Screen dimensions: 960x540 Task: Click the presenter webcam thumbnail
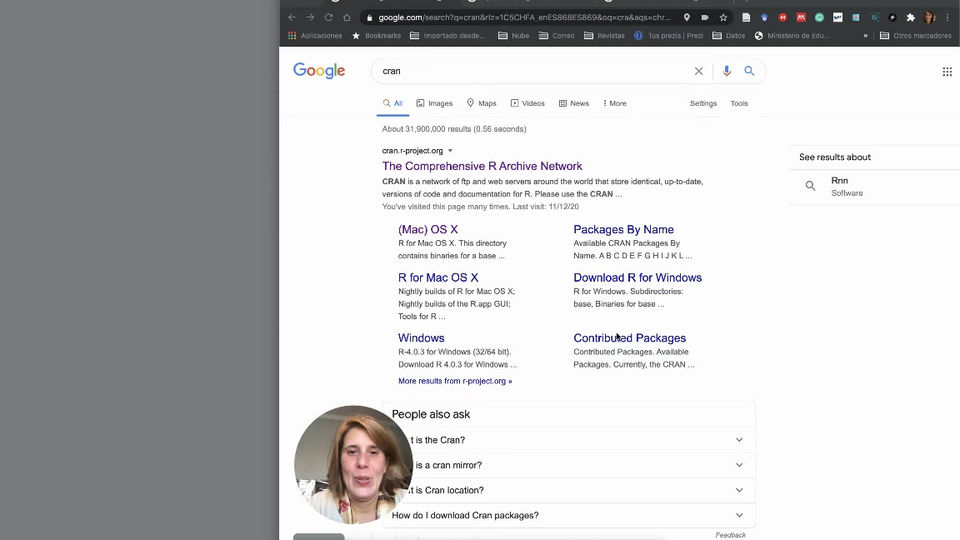[353, 465]
